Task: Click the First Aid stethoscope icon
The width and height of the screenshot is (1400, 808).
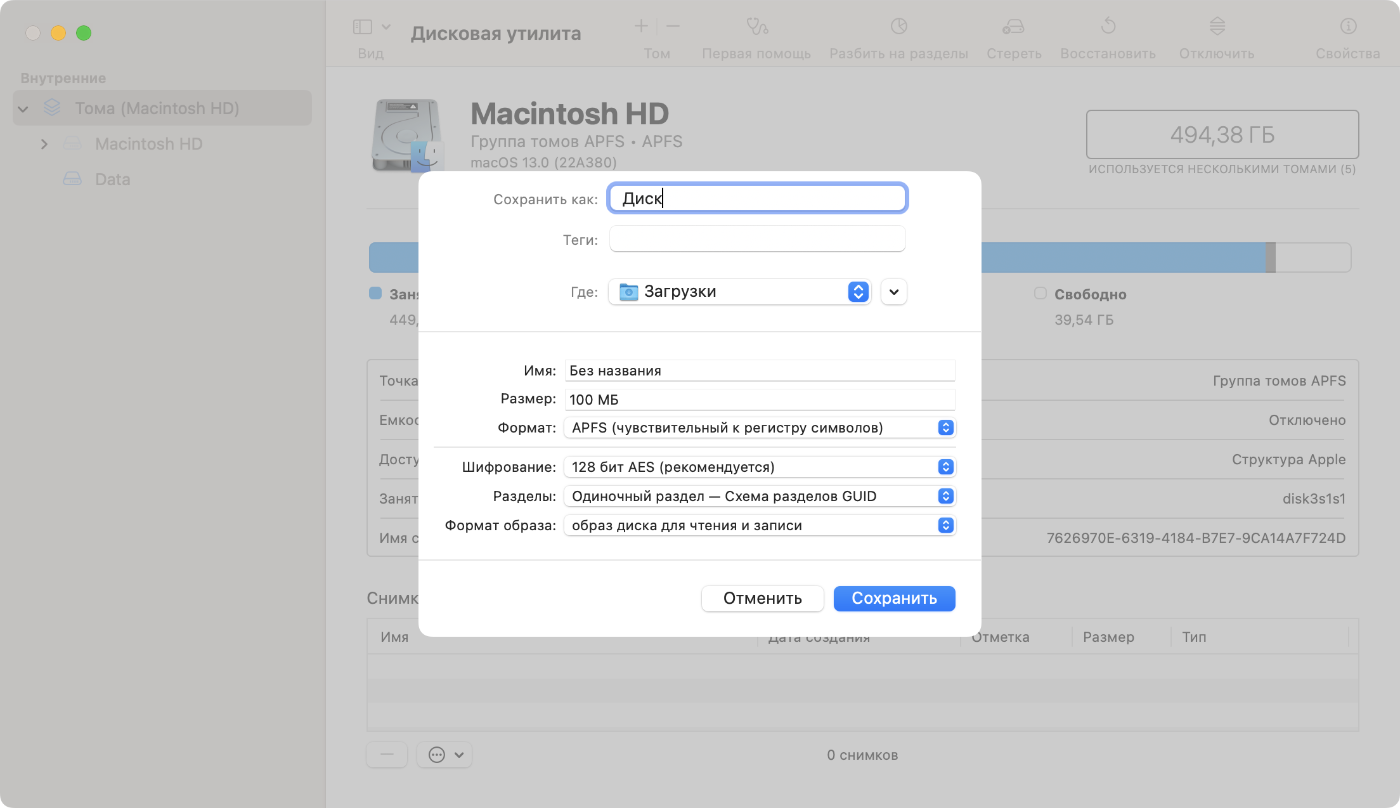Action: pyautogui.click(x=756, y=27)
